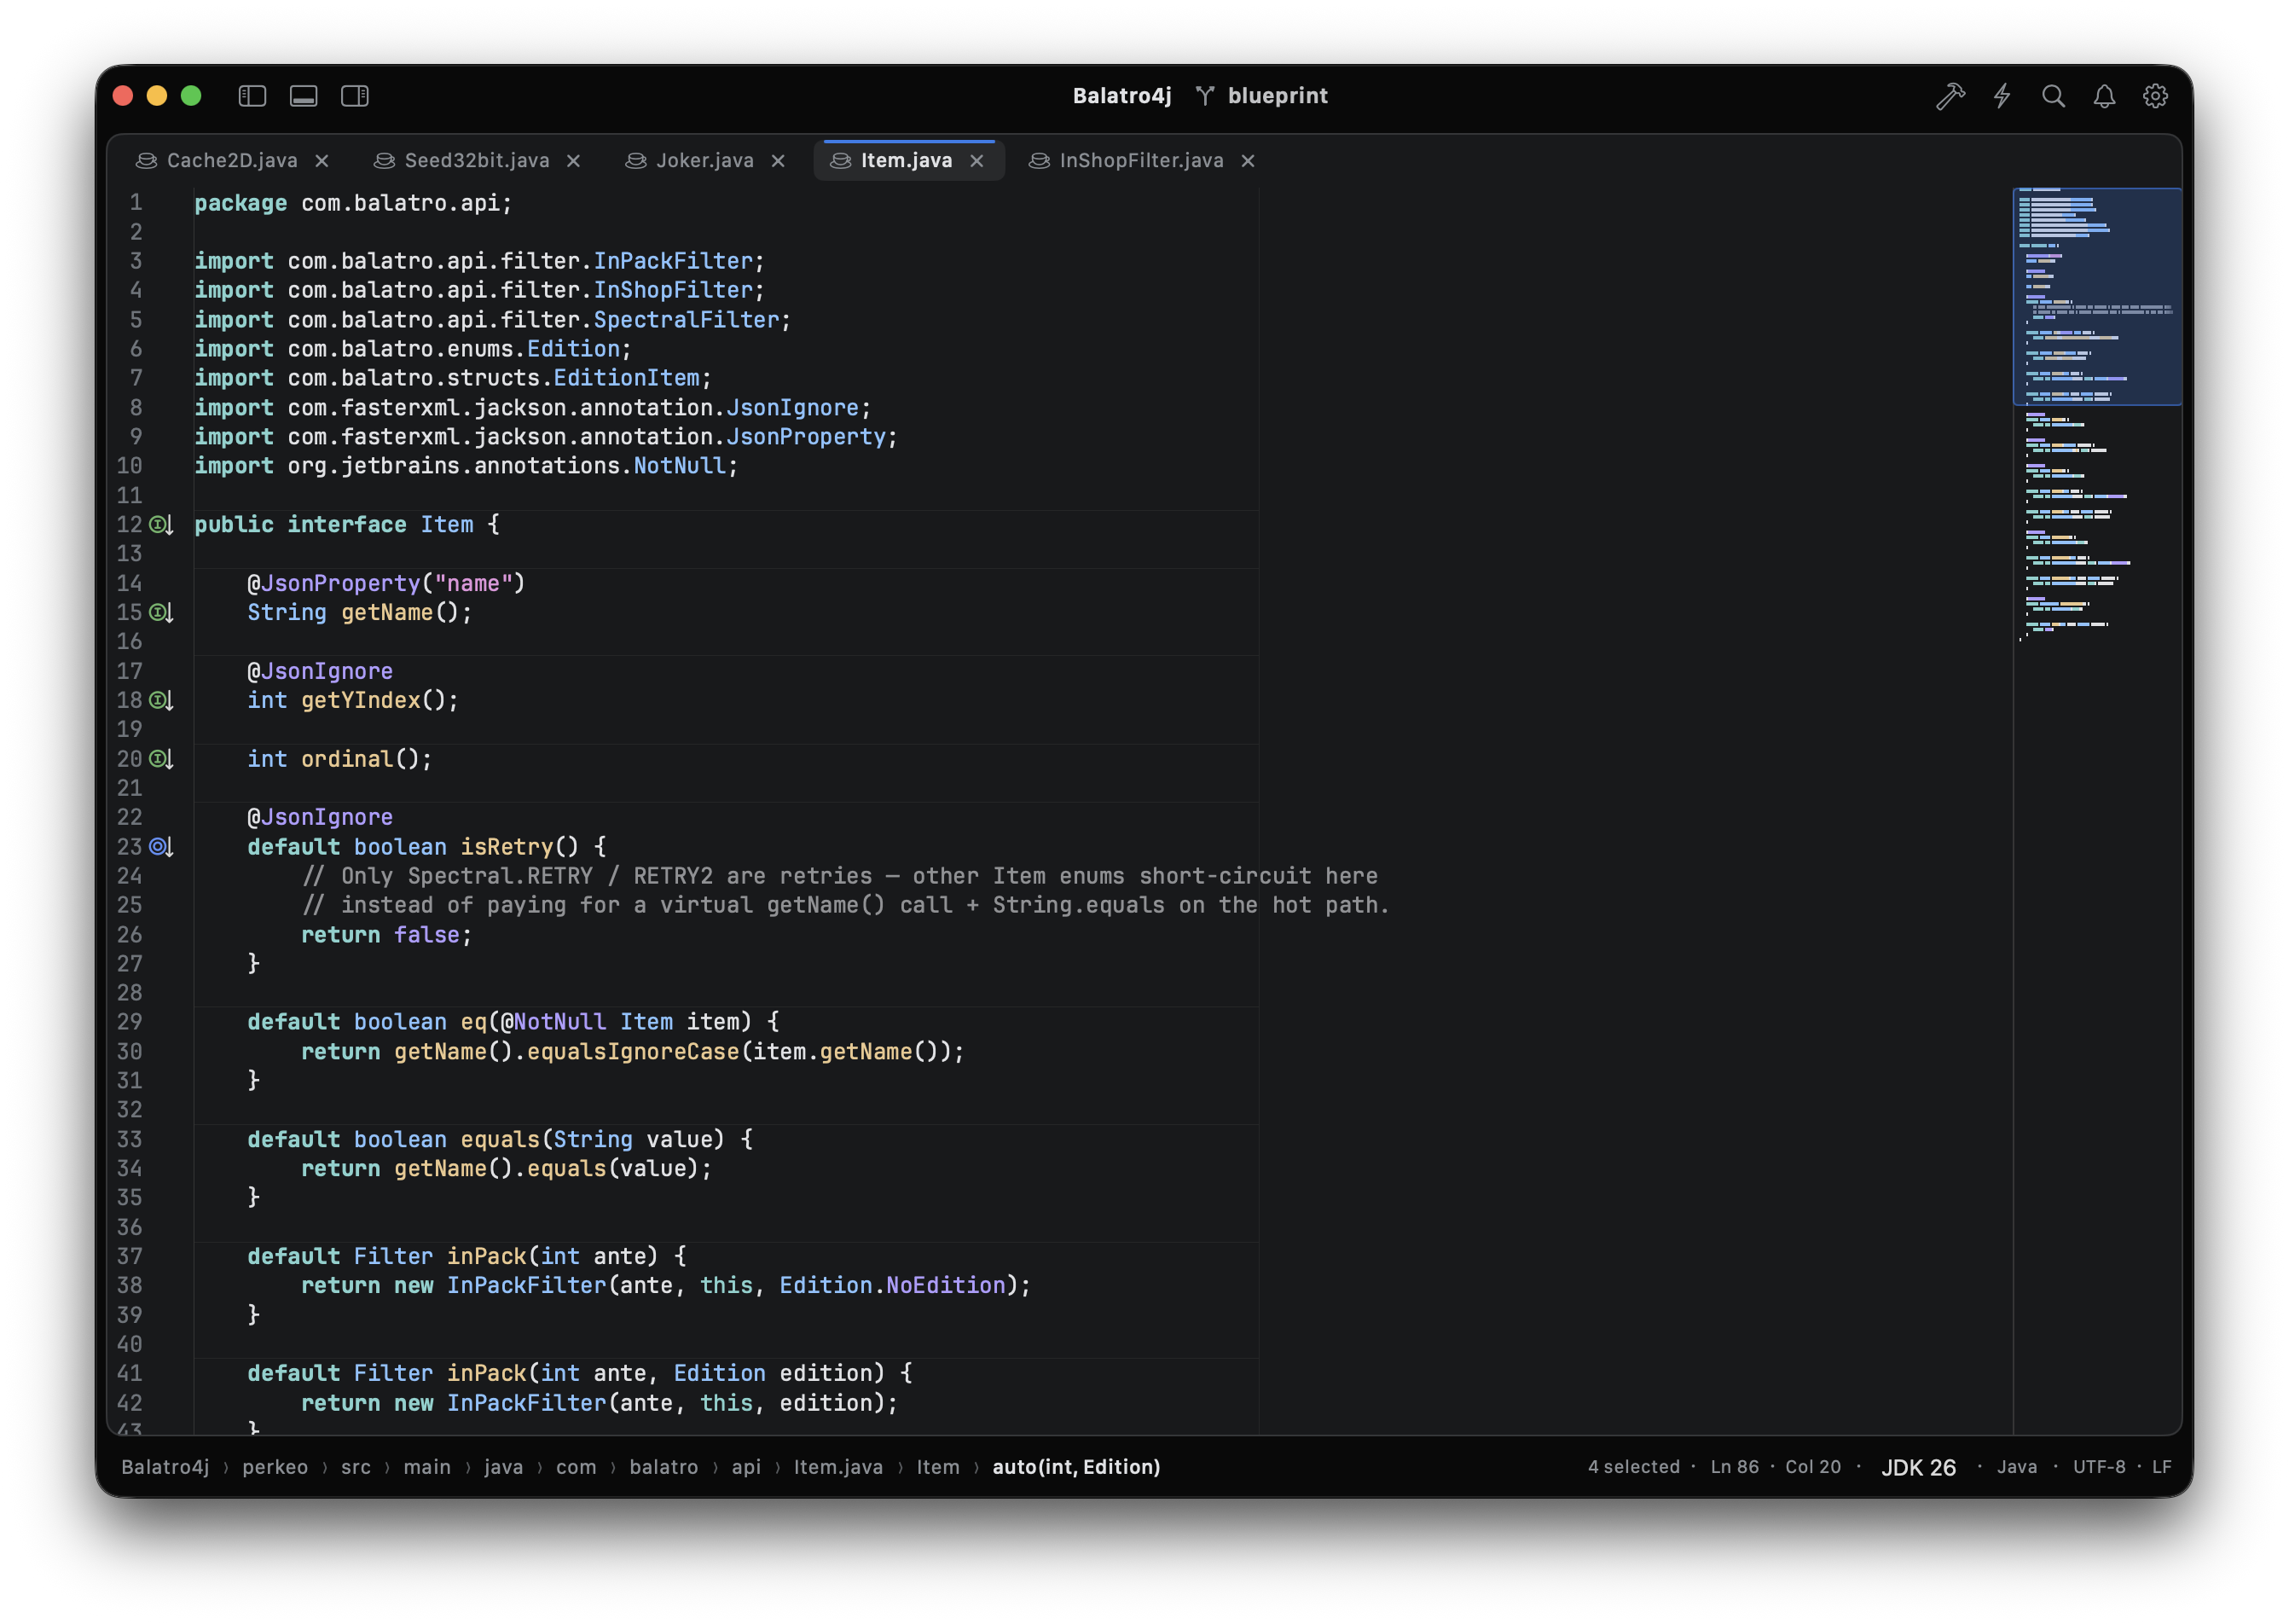The image size is (2289, 1624).
Task: Click equalsIgnoreCase on line 30
Action: (633, 1052)
